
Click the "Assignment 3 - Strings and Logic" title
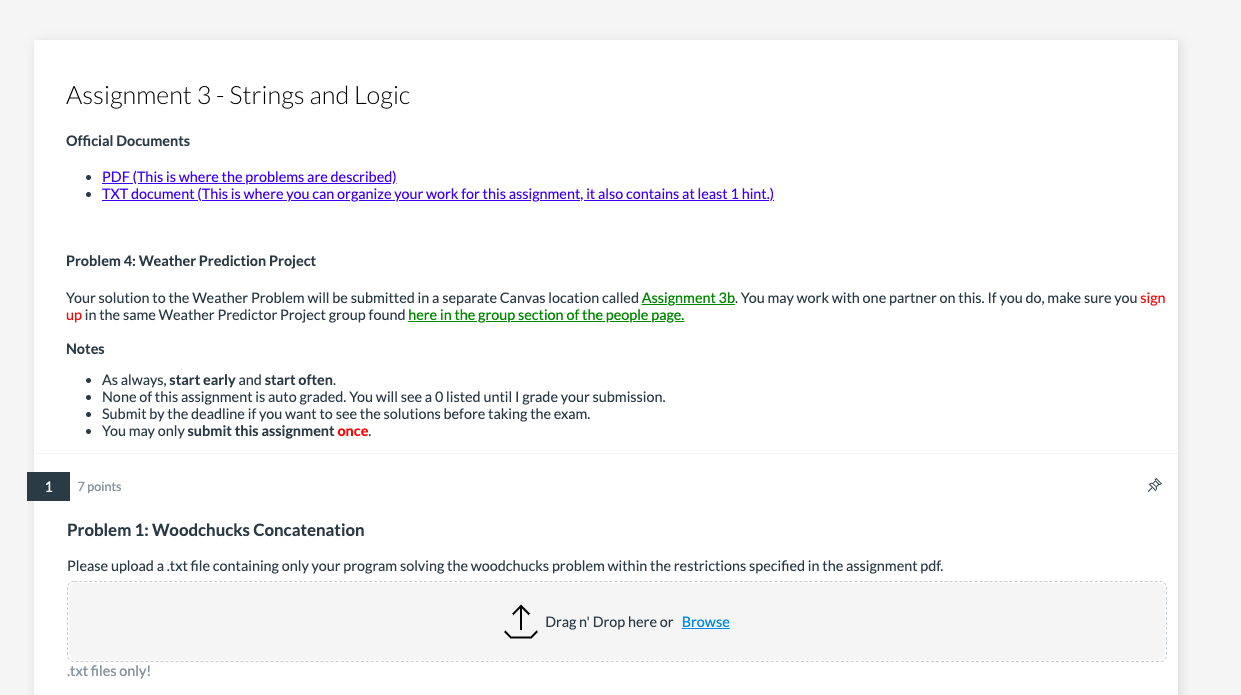point(238,96)
